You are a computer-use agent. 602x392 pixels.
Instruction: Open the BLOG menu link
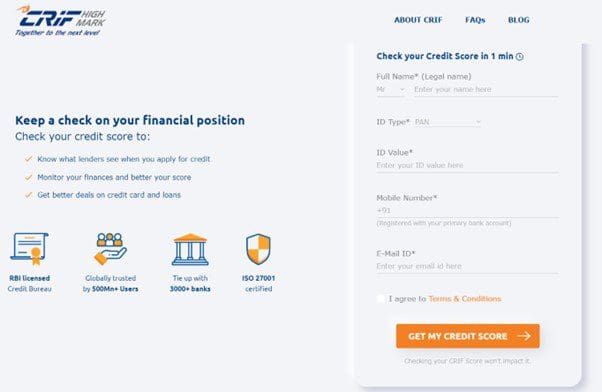click(519, 20)
